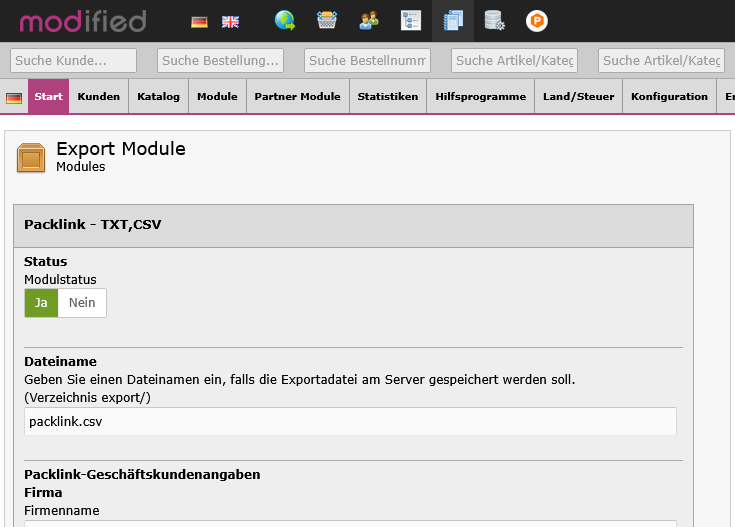Open the Katalog menu
Screen dimensions: 735x527
[x=159, y=97]
